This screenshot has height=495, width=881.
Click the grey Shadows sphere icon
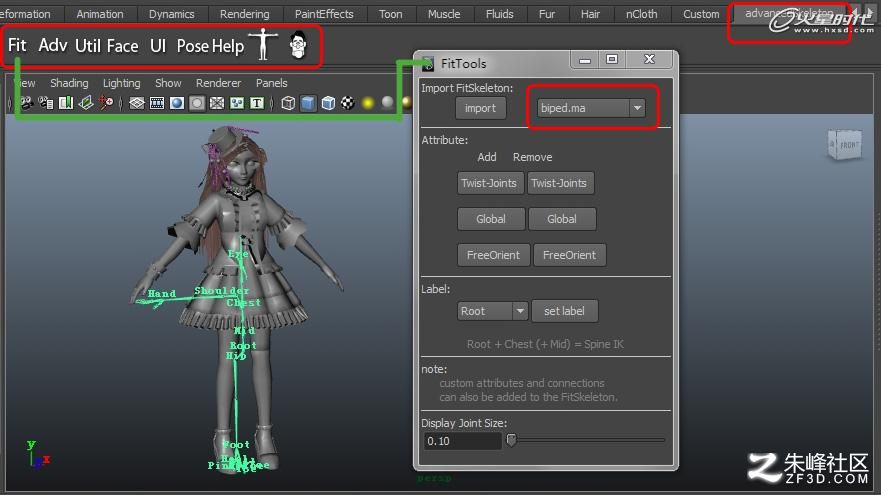point(388,102)
